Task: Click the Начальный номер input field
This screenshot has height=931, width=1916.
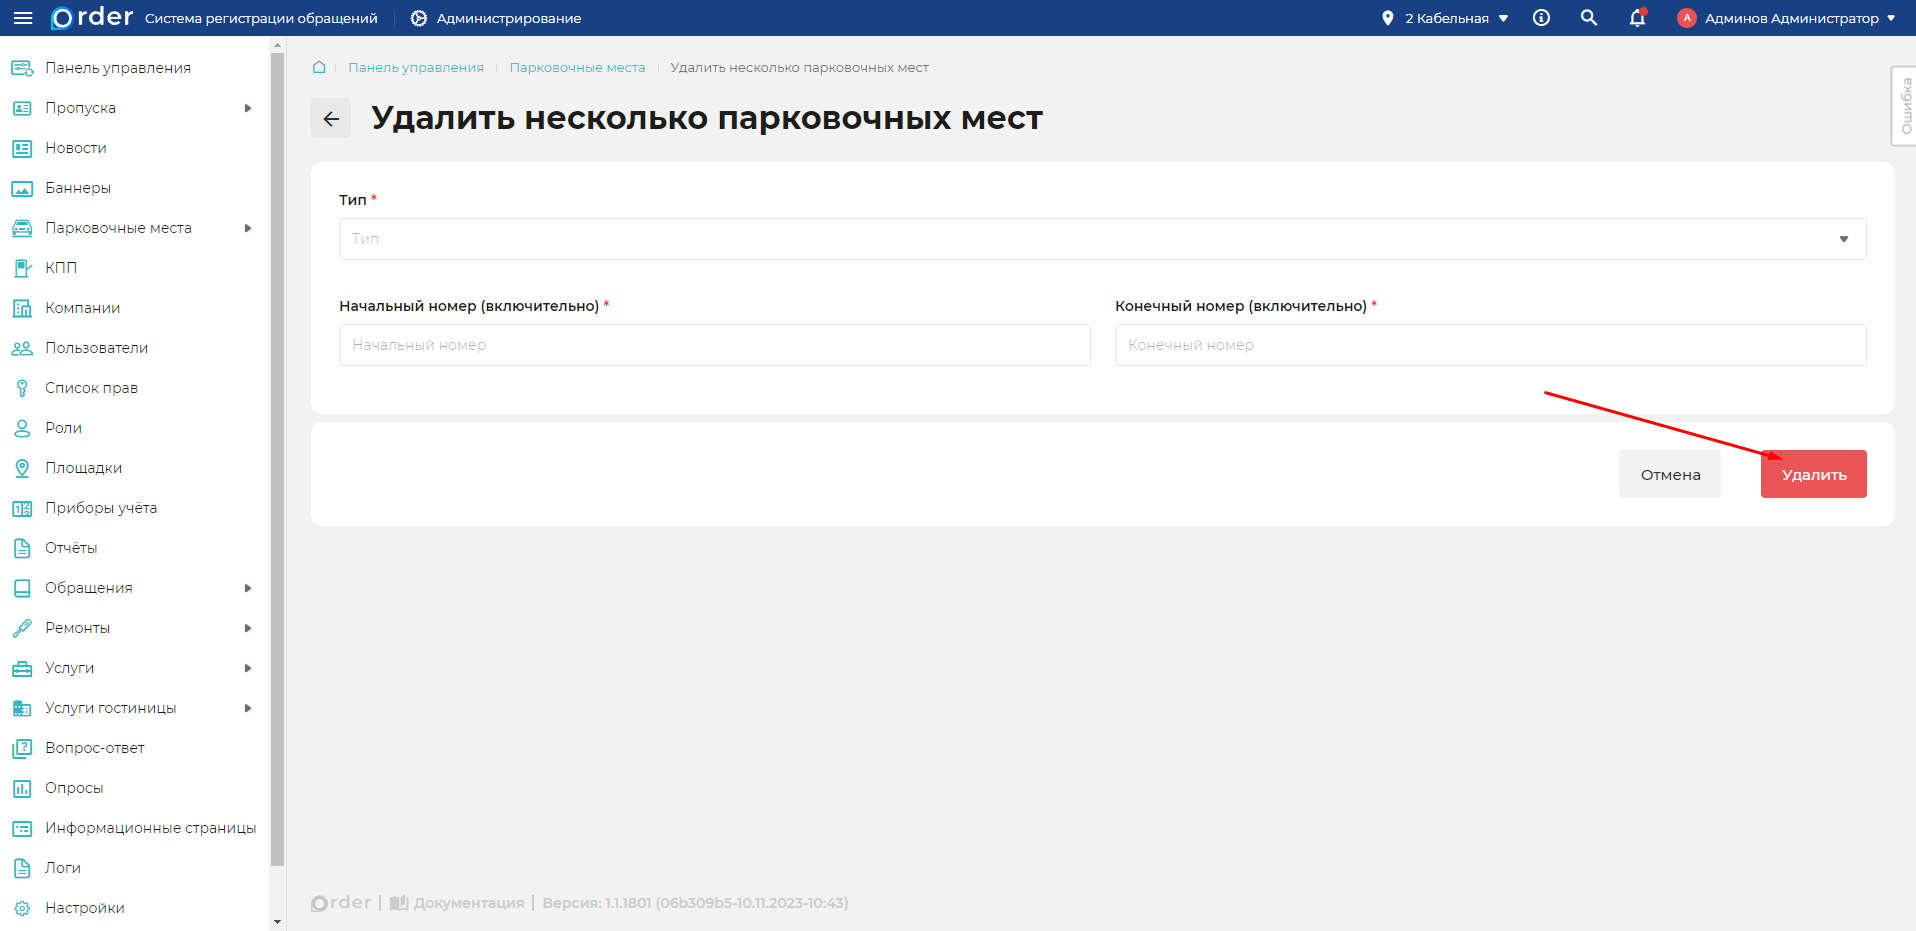Action: 714,344
